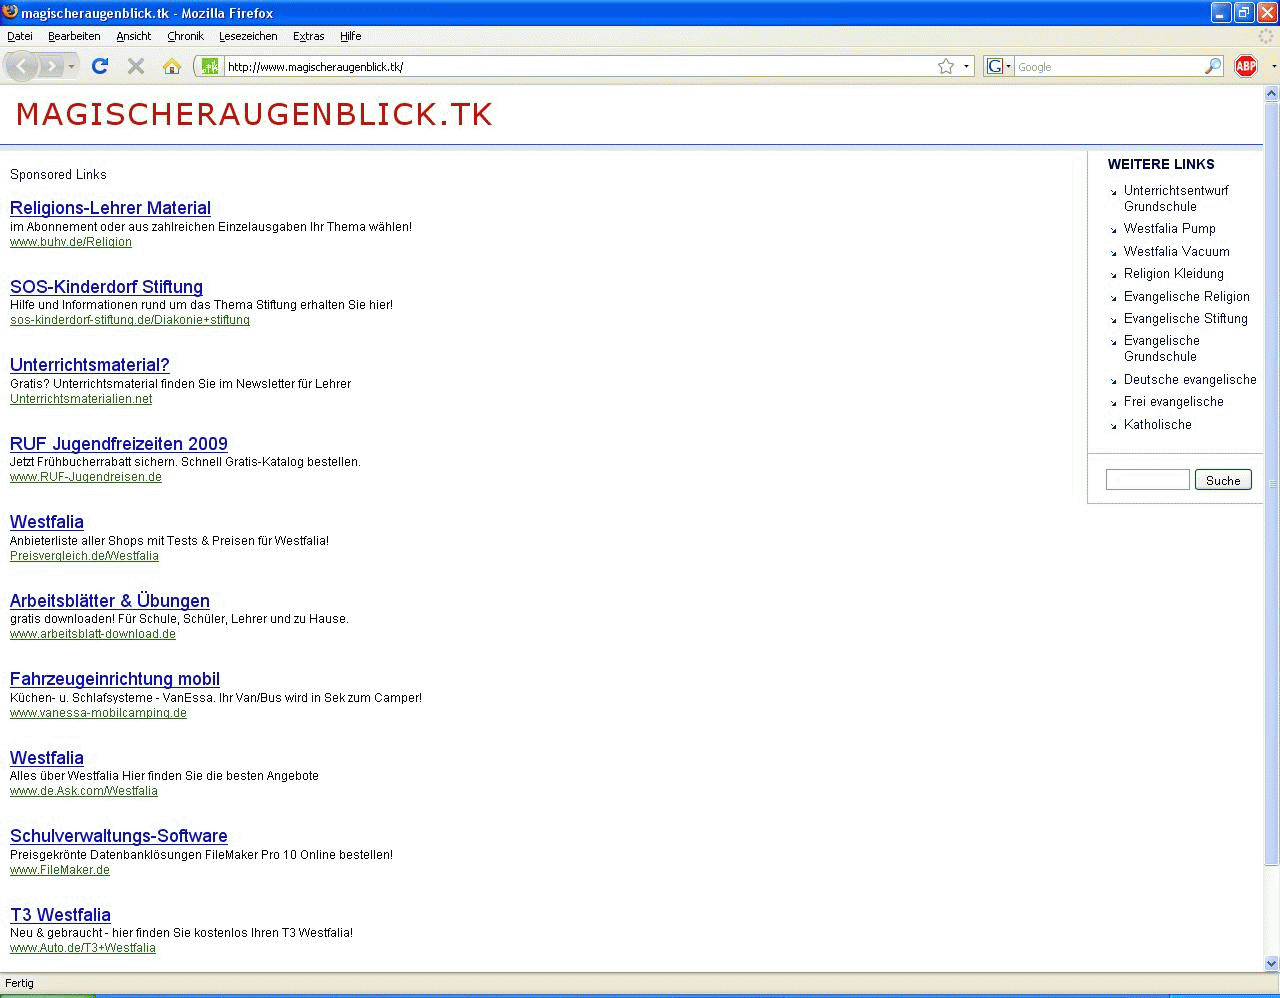
Task: Click the page scrollbar up arrow
Action: [1272, 94]
